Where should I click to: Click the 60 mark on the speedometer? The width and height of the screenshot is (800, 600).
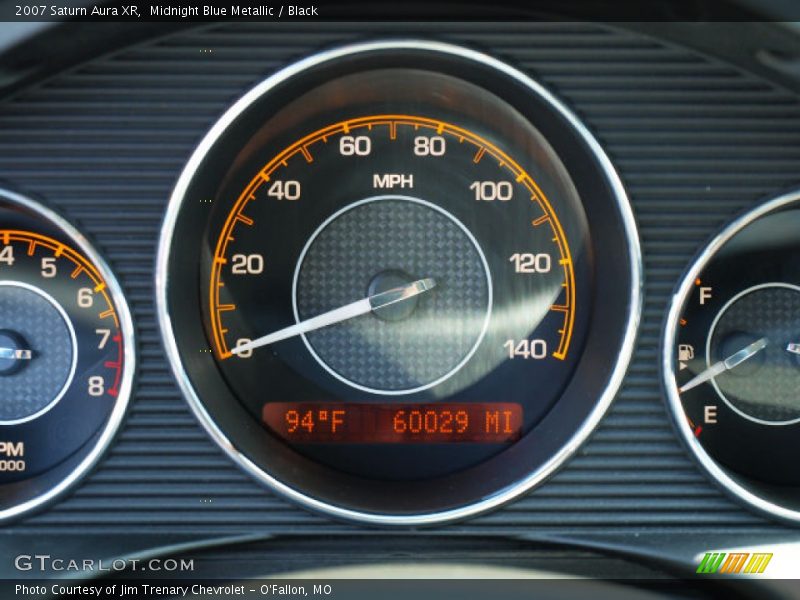coord(355,146)
